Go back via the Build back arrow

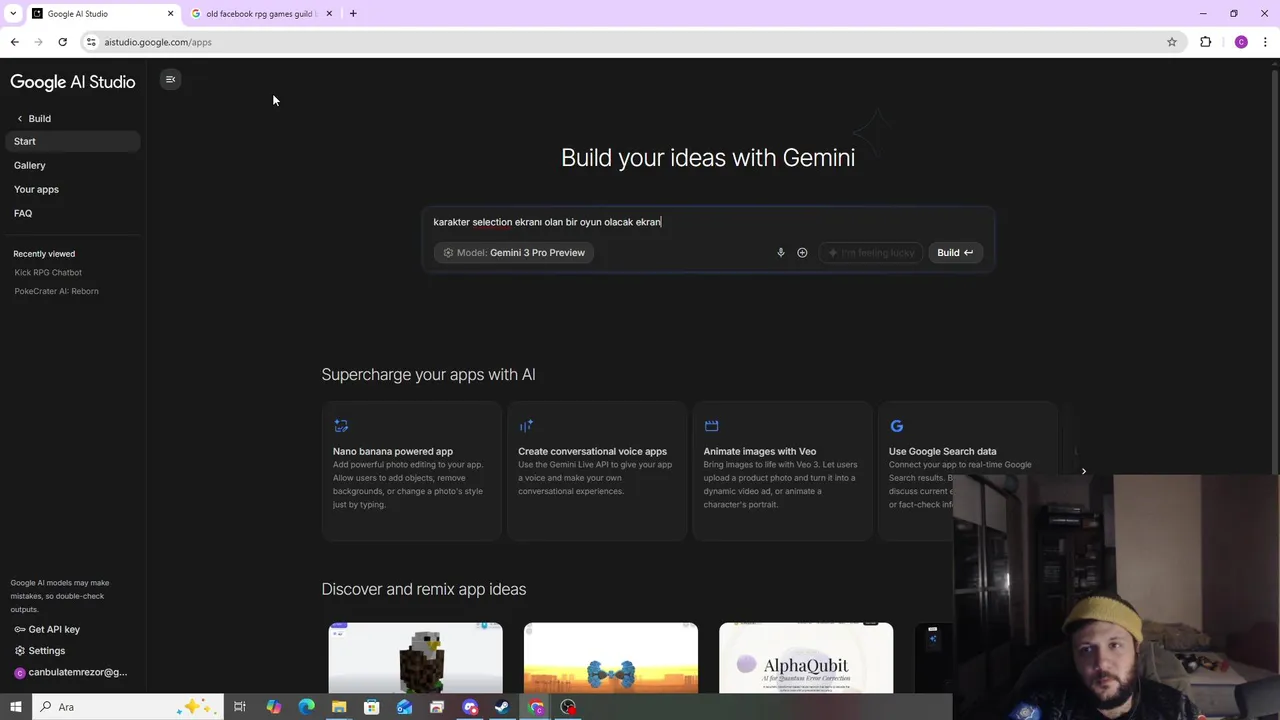(x=19, y=118)
